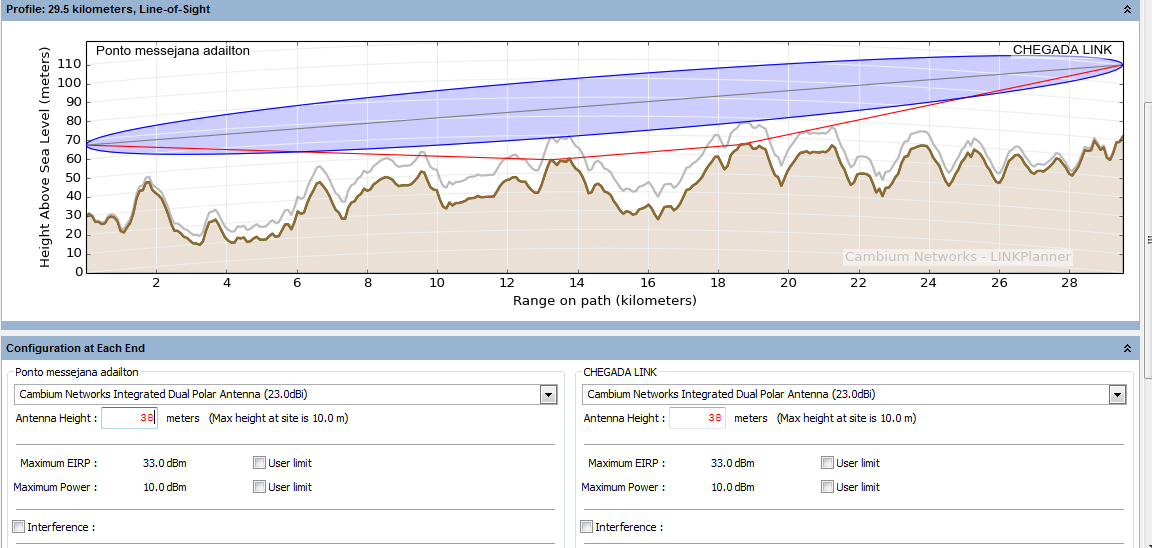Click 'CHEGADA LINK' label in chart
Image resolution: width=1152 pixels, height=548 pixels.
point(1062,50)
